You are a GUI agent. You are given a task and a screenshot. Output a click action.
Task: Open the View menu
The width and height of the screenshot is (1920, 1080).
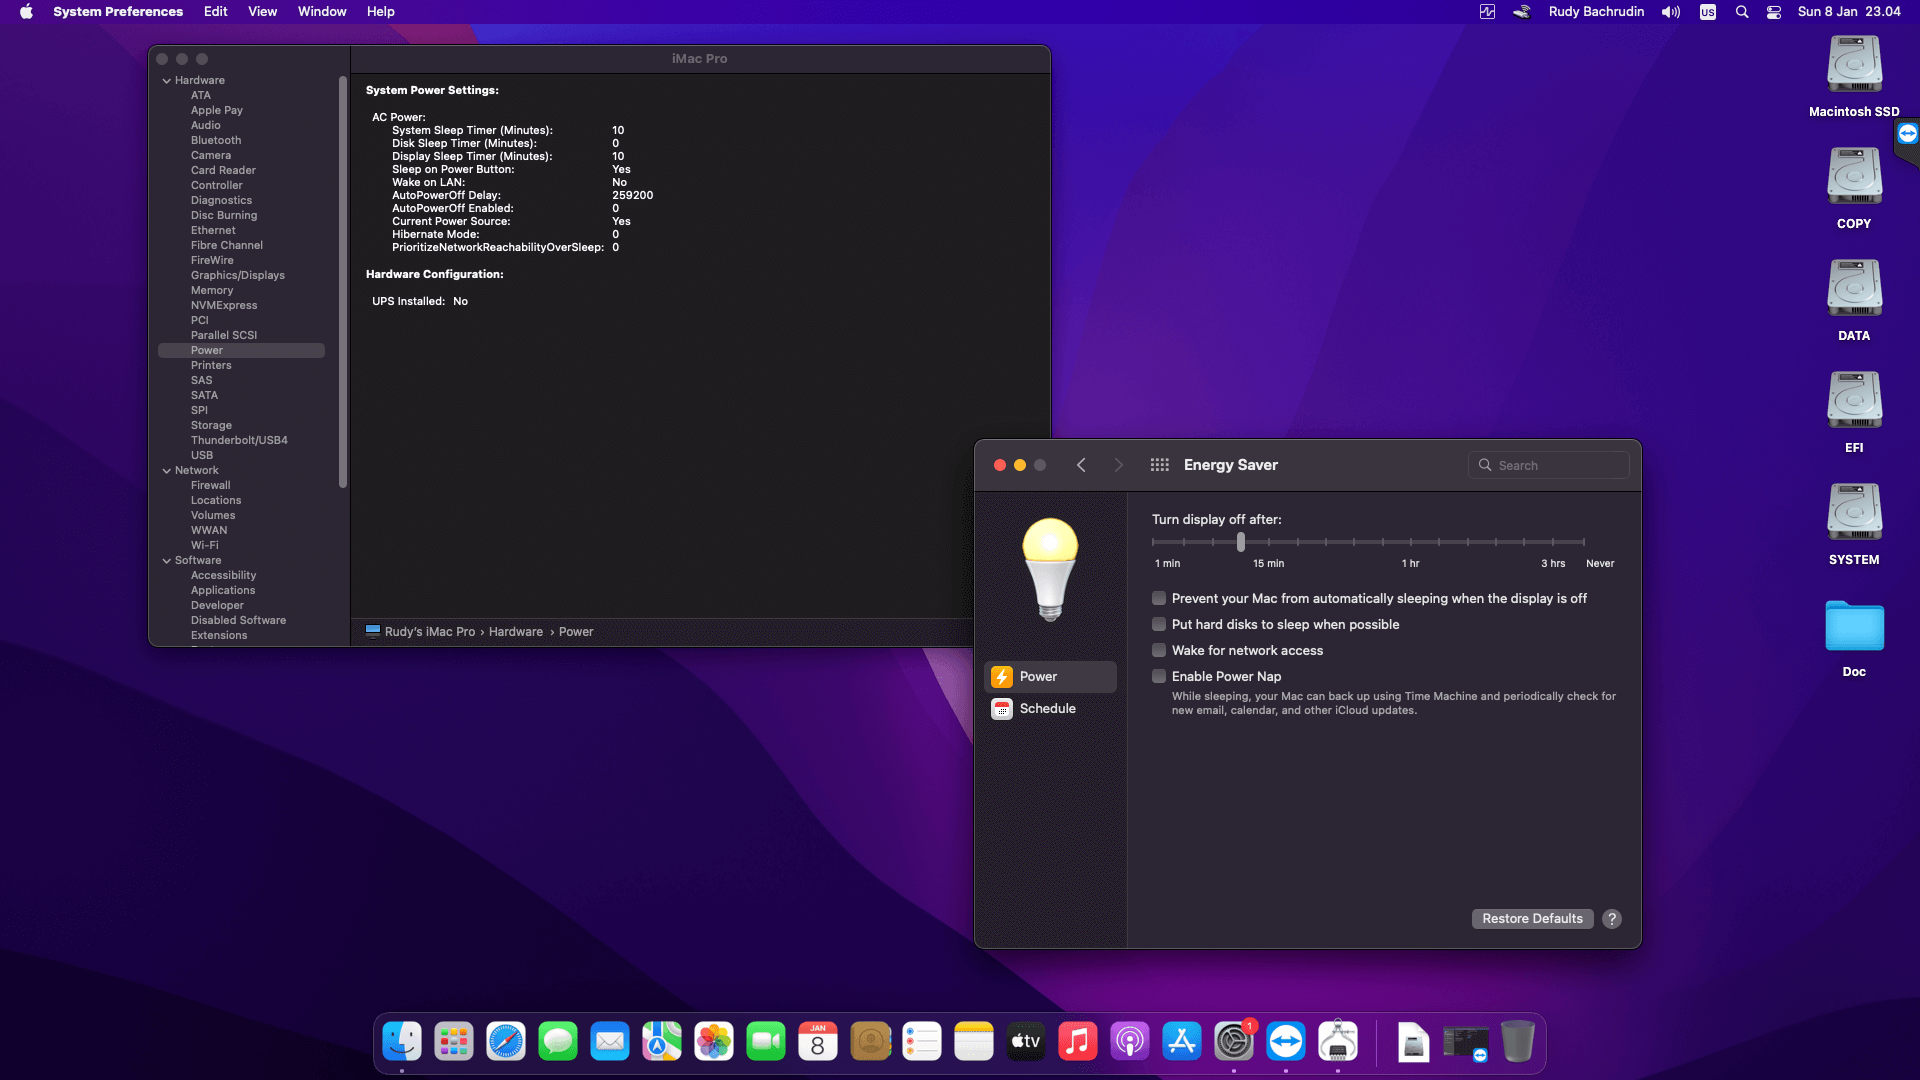pyautogui.click(x=262, y=12)
